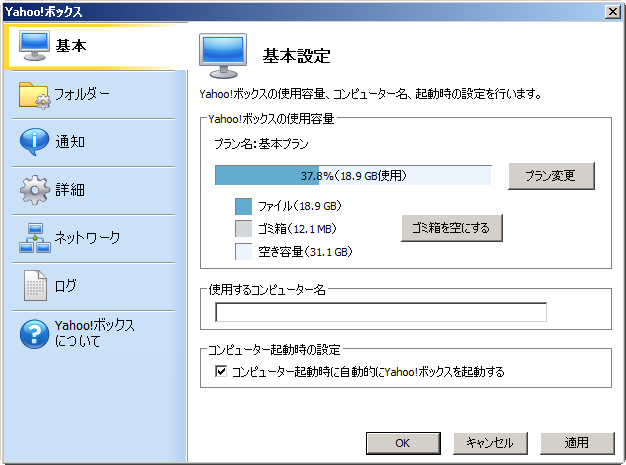Go to the 詳細 settings tab
This screenshot has width=626, height=465.
(x=95, y=190)
